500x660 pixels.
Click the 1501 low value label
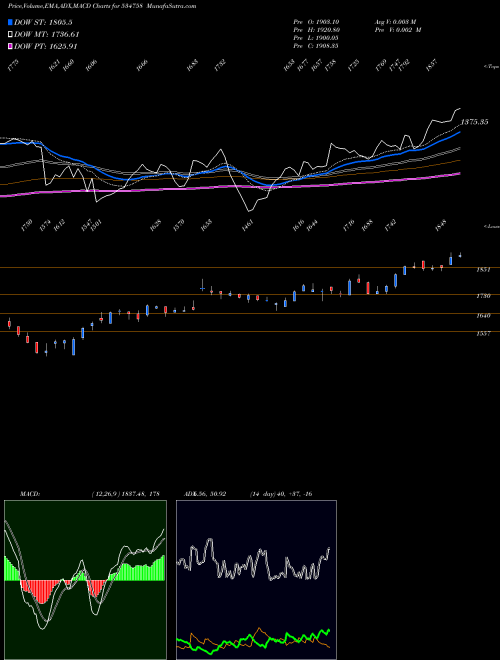pos(96,226)
